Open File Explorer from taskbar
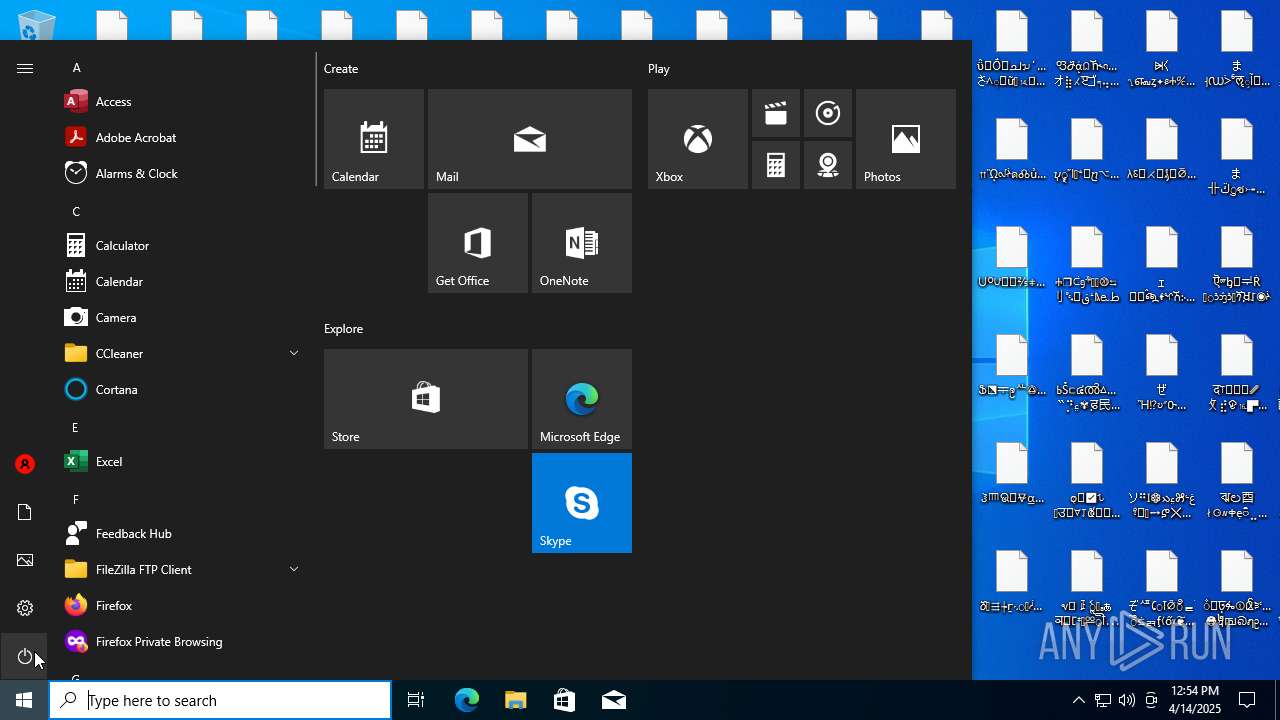 [515, 700]
